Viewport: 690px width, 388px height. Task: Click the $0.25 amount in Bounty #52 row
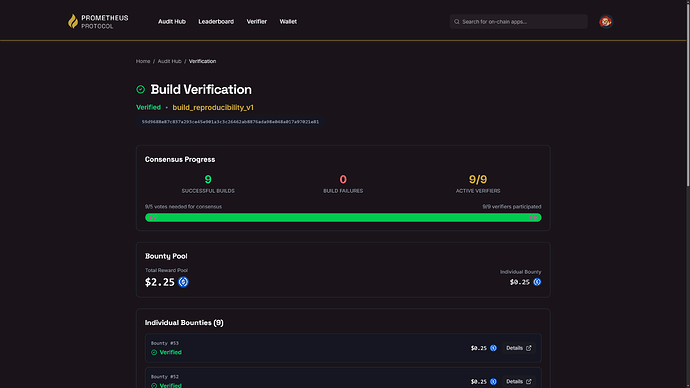479,381
